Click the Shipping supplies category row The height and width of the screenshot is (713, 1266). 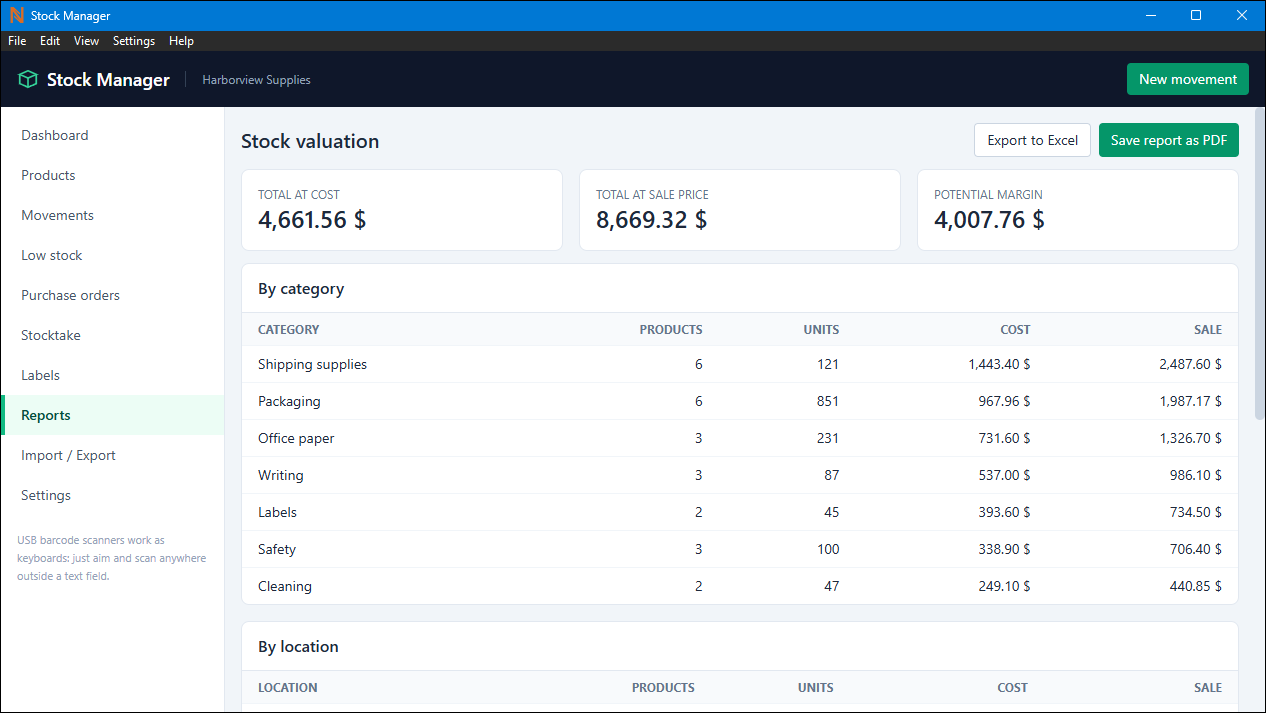pos(740,364)
